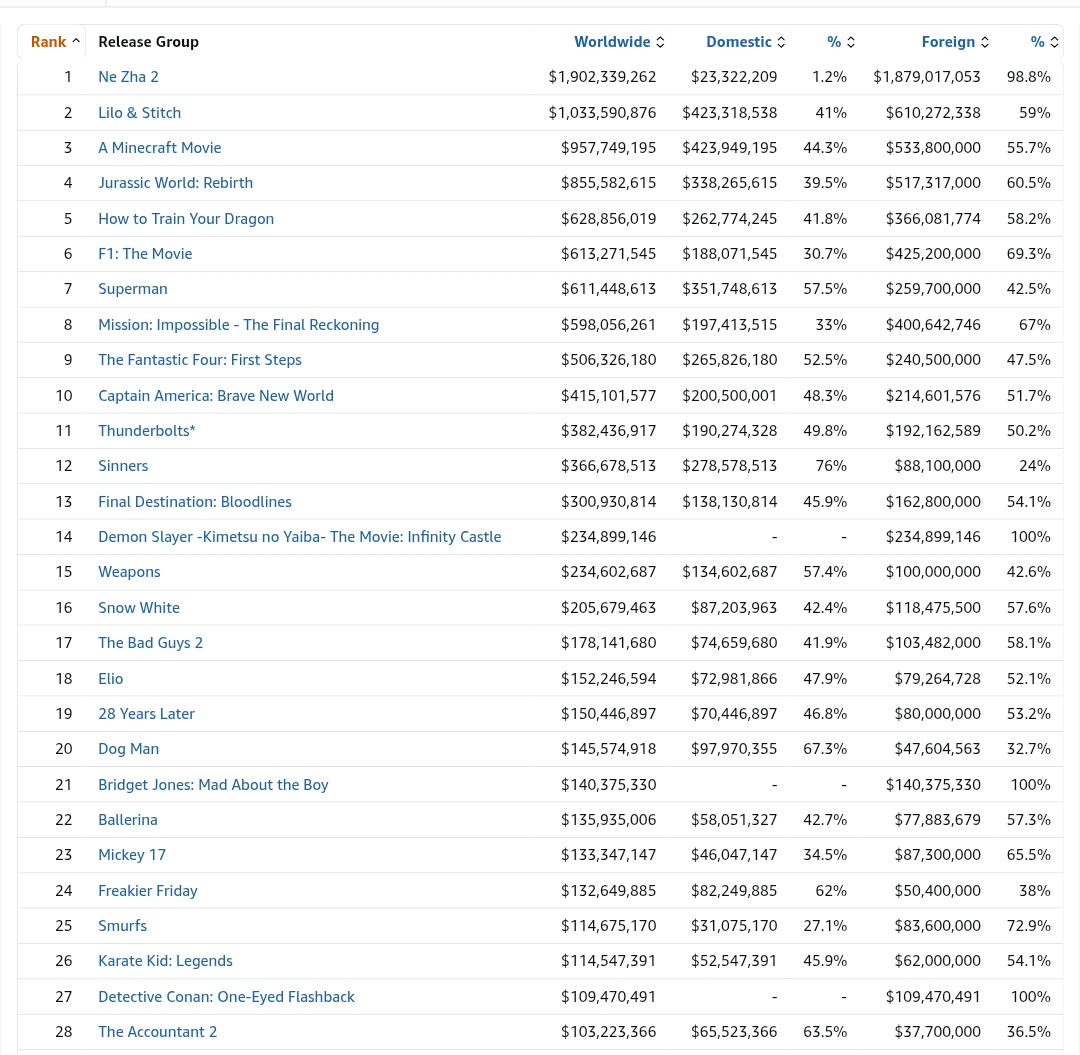Select domestic gross $423,318,538
The image size is (1080, 1055).
pyautogui.click(x=729, y=113)
